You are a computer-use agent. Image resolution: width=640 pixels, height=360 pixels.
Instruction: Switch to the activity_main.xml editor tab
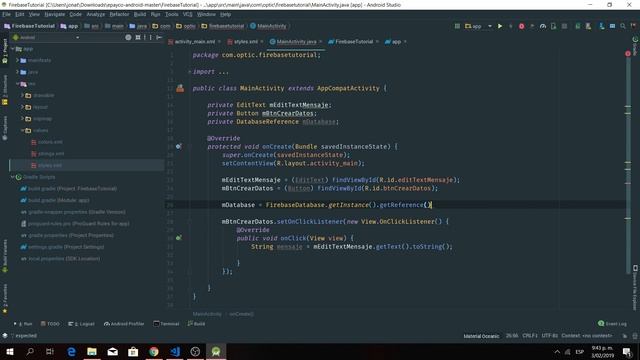[x=194, y=42]
